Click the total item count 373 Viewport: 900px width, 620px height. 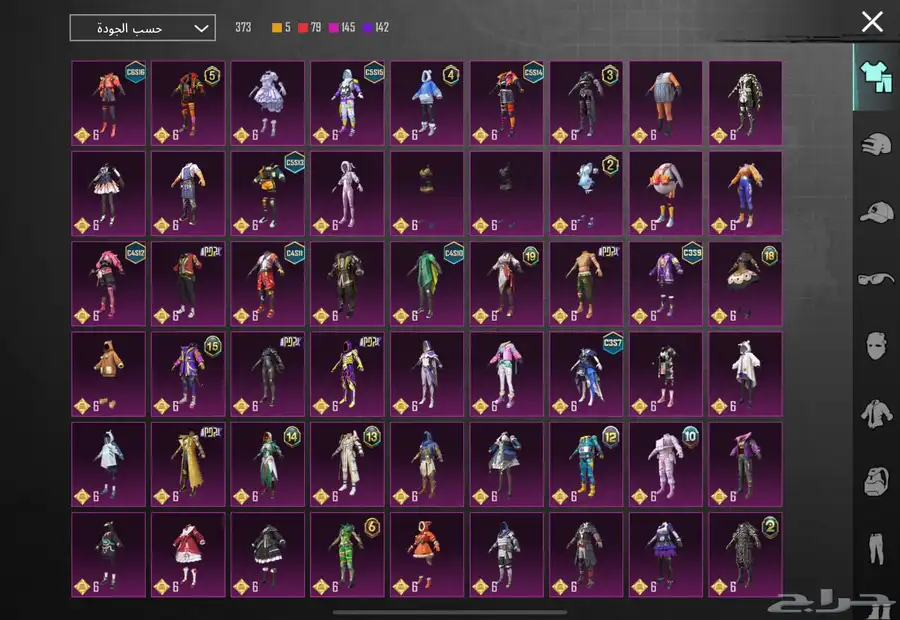(243, 28)
